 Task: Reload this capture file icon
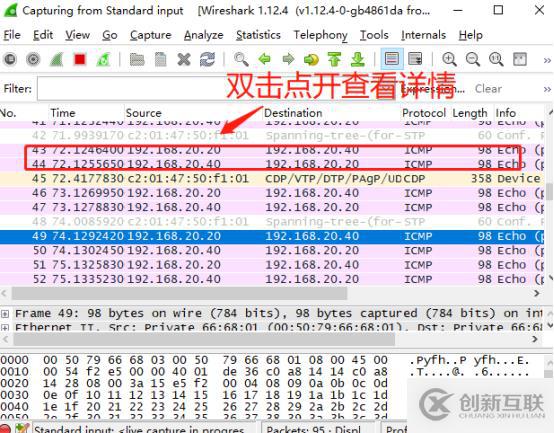(x=207, y=59)
